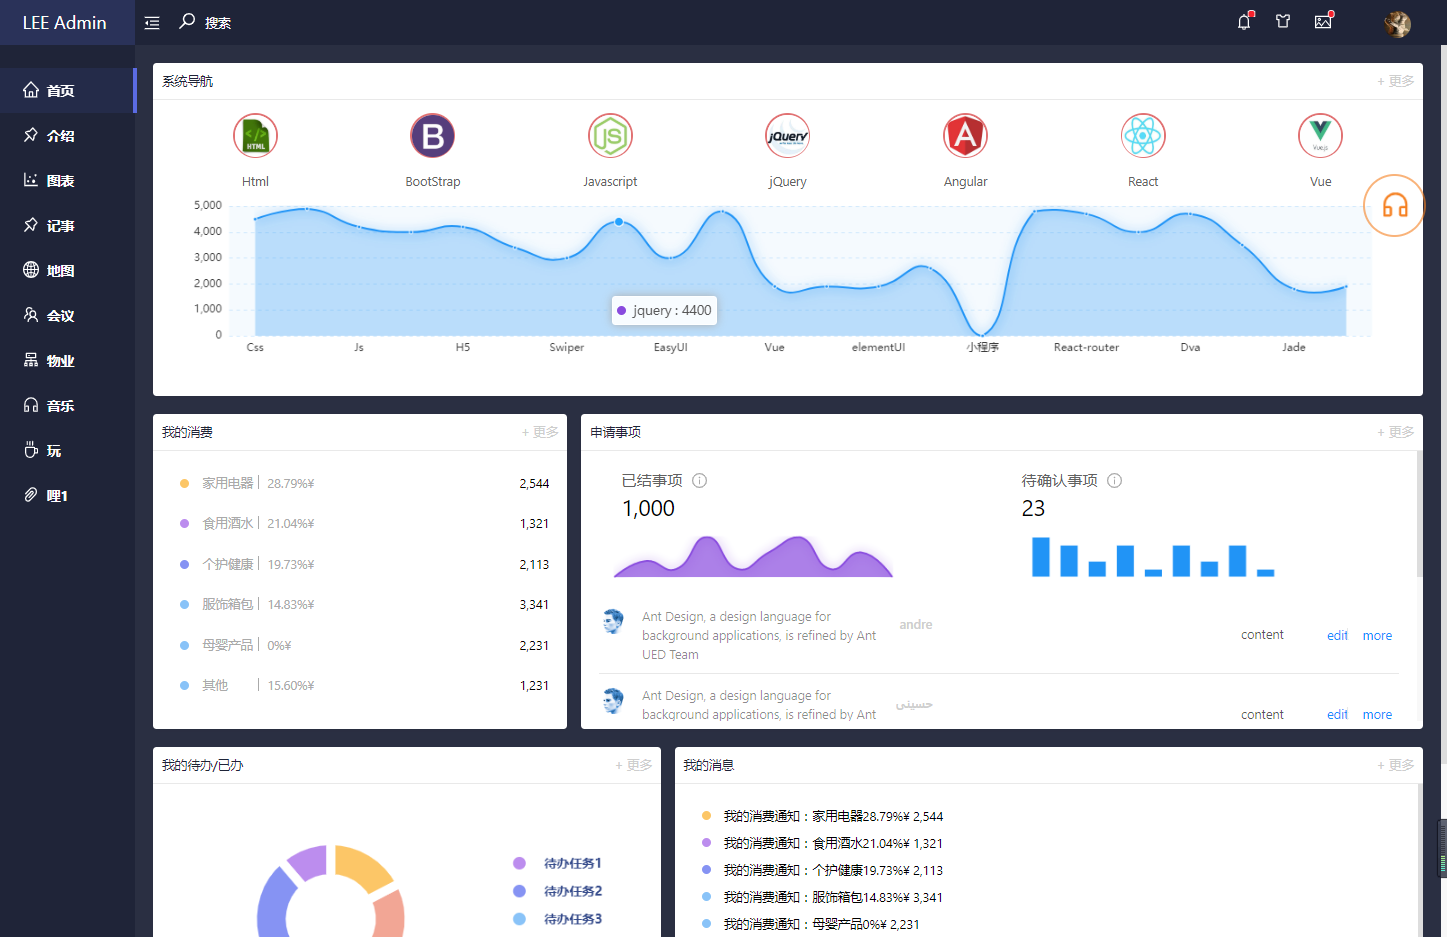Select 首页 in the sidebar menu

click(x=67, y=91)
